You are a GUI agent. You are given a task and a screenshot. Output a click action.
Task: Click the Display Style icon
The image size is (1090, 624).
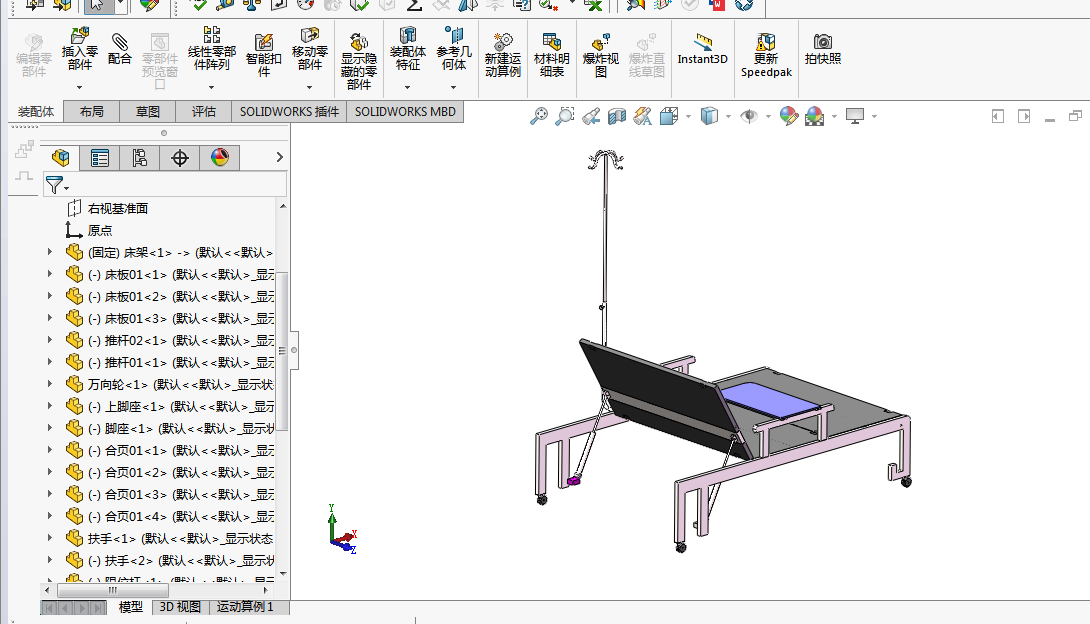click(x=708, y=116)
